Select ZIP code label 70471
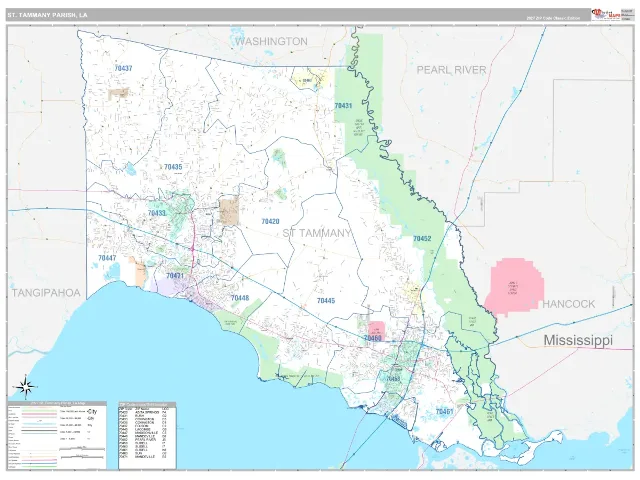640x480 pixels. click(175, 276)
